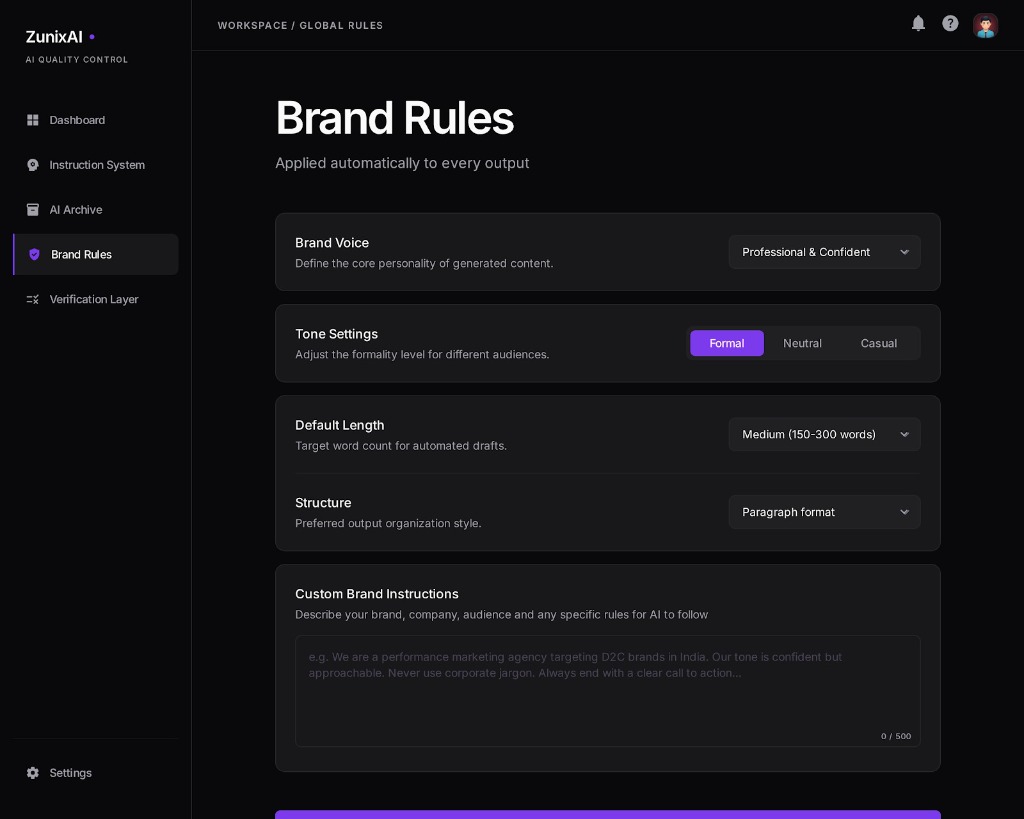Screen dimensions: 1024x819
Task: Select Brand Rules in the sidebar menu
Action: [81, 254]
